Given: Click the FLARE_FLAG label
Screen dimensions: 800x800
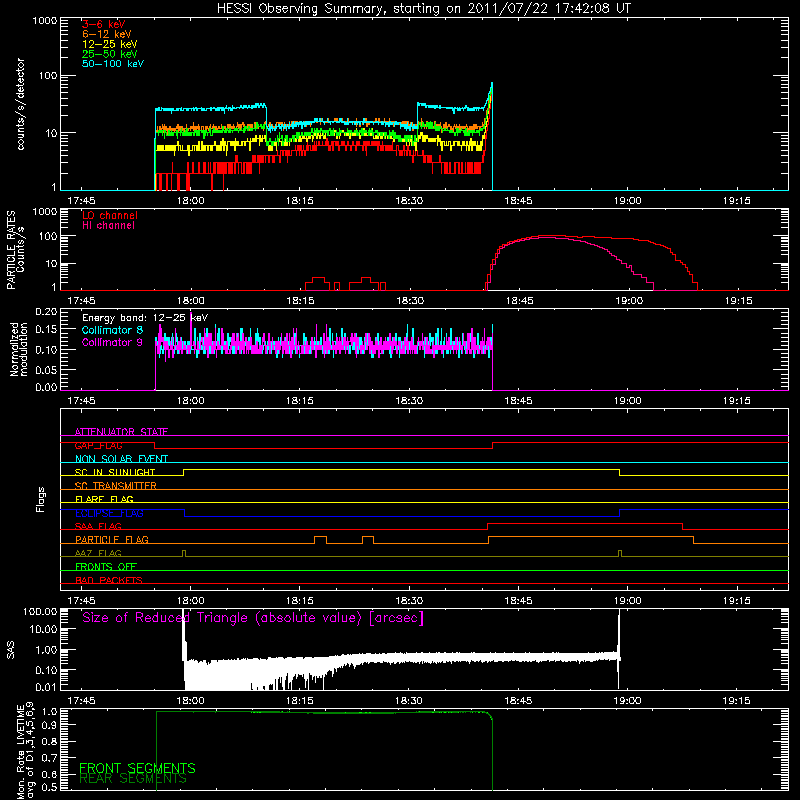Looking at the screenshot, I should pos(104,499).
